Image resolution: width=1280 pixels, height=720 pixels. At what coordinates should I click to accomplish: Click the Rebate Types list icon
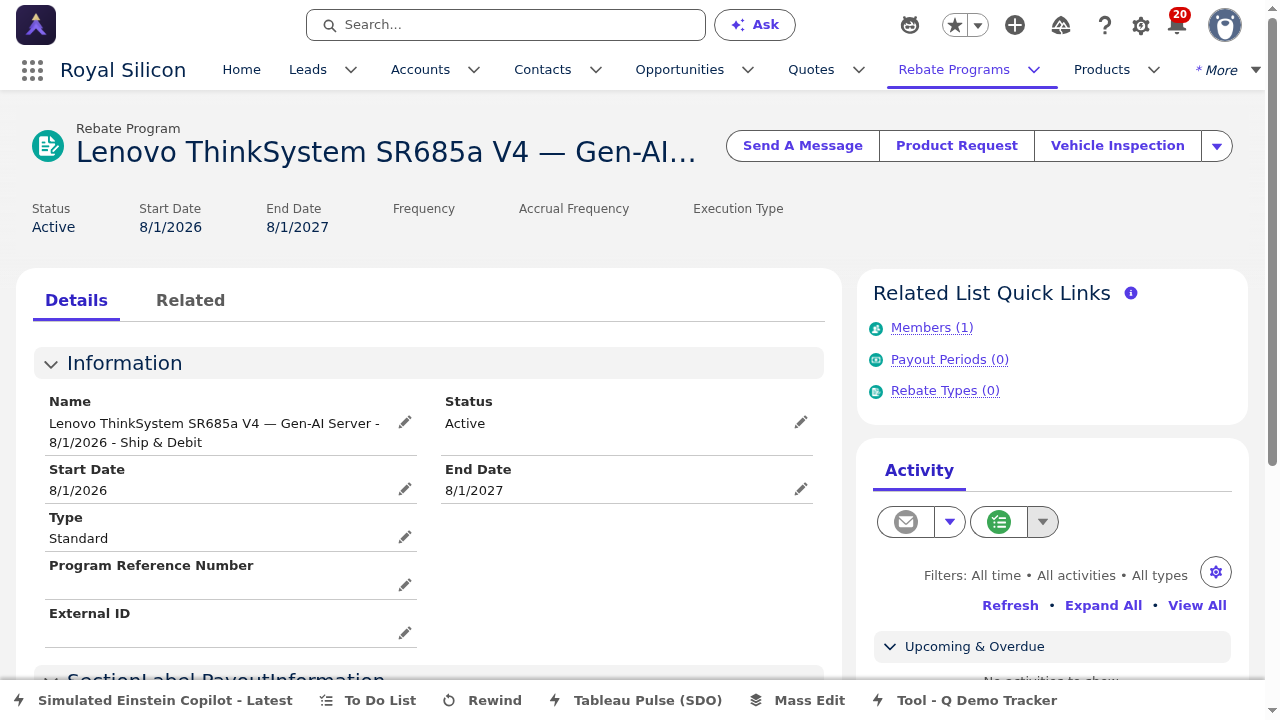[x=876, y=391]
